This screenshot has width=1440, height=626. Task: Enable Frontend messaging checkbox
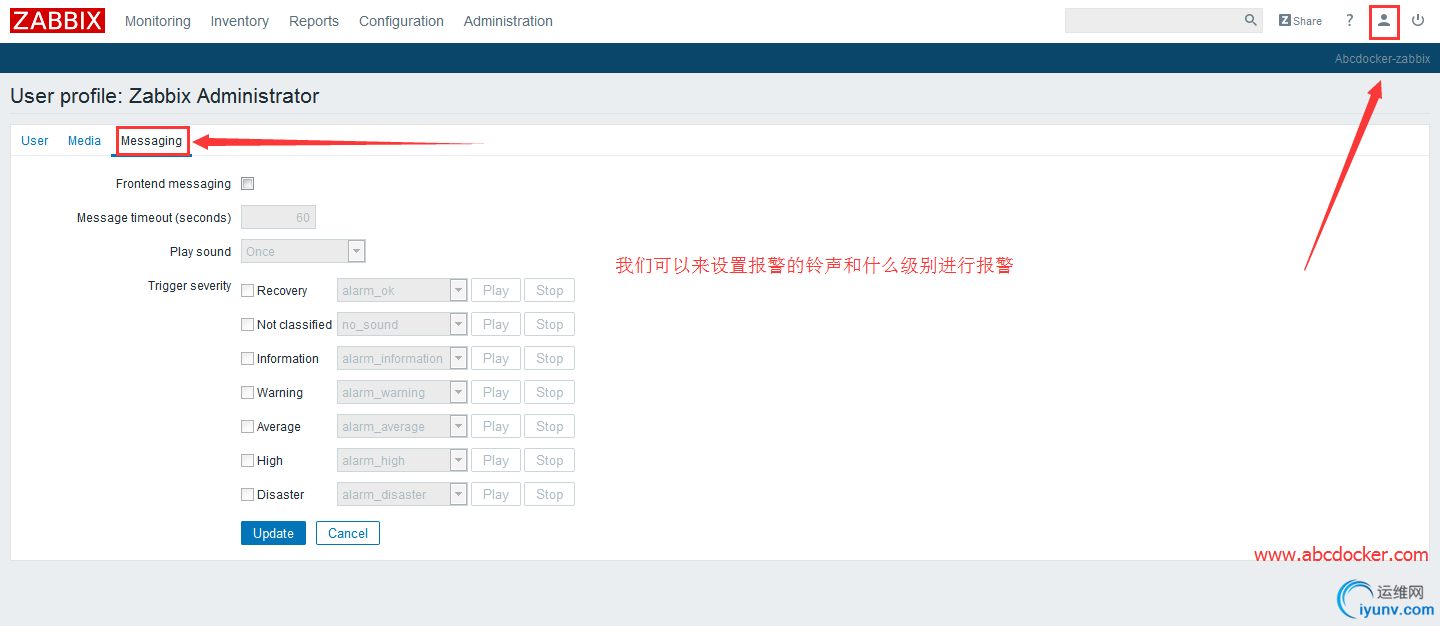click(247, 183)
